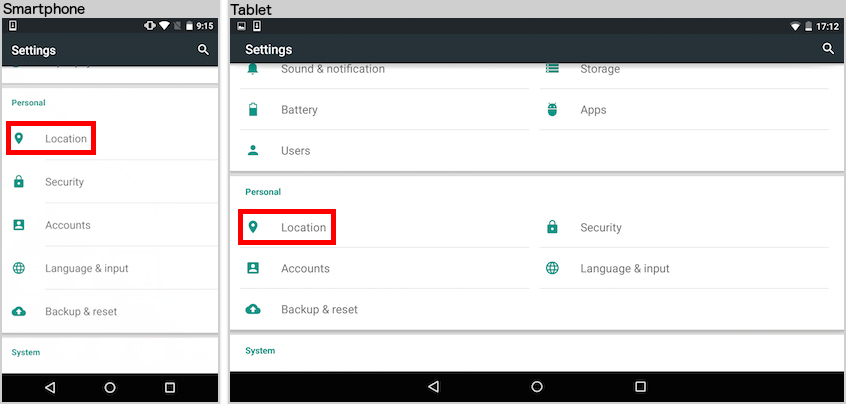Tap the Battery icon on tablet
The height and width of the screenshot is (404, 846).
(x=253, y=109)
